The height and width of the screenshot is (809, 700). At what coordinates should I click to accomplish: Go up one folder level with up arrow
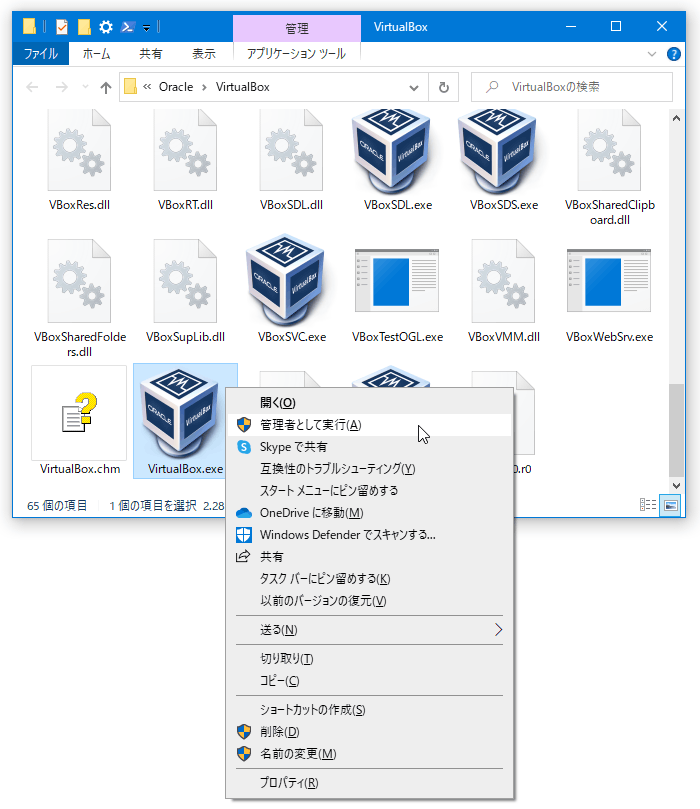coord(106,88)
